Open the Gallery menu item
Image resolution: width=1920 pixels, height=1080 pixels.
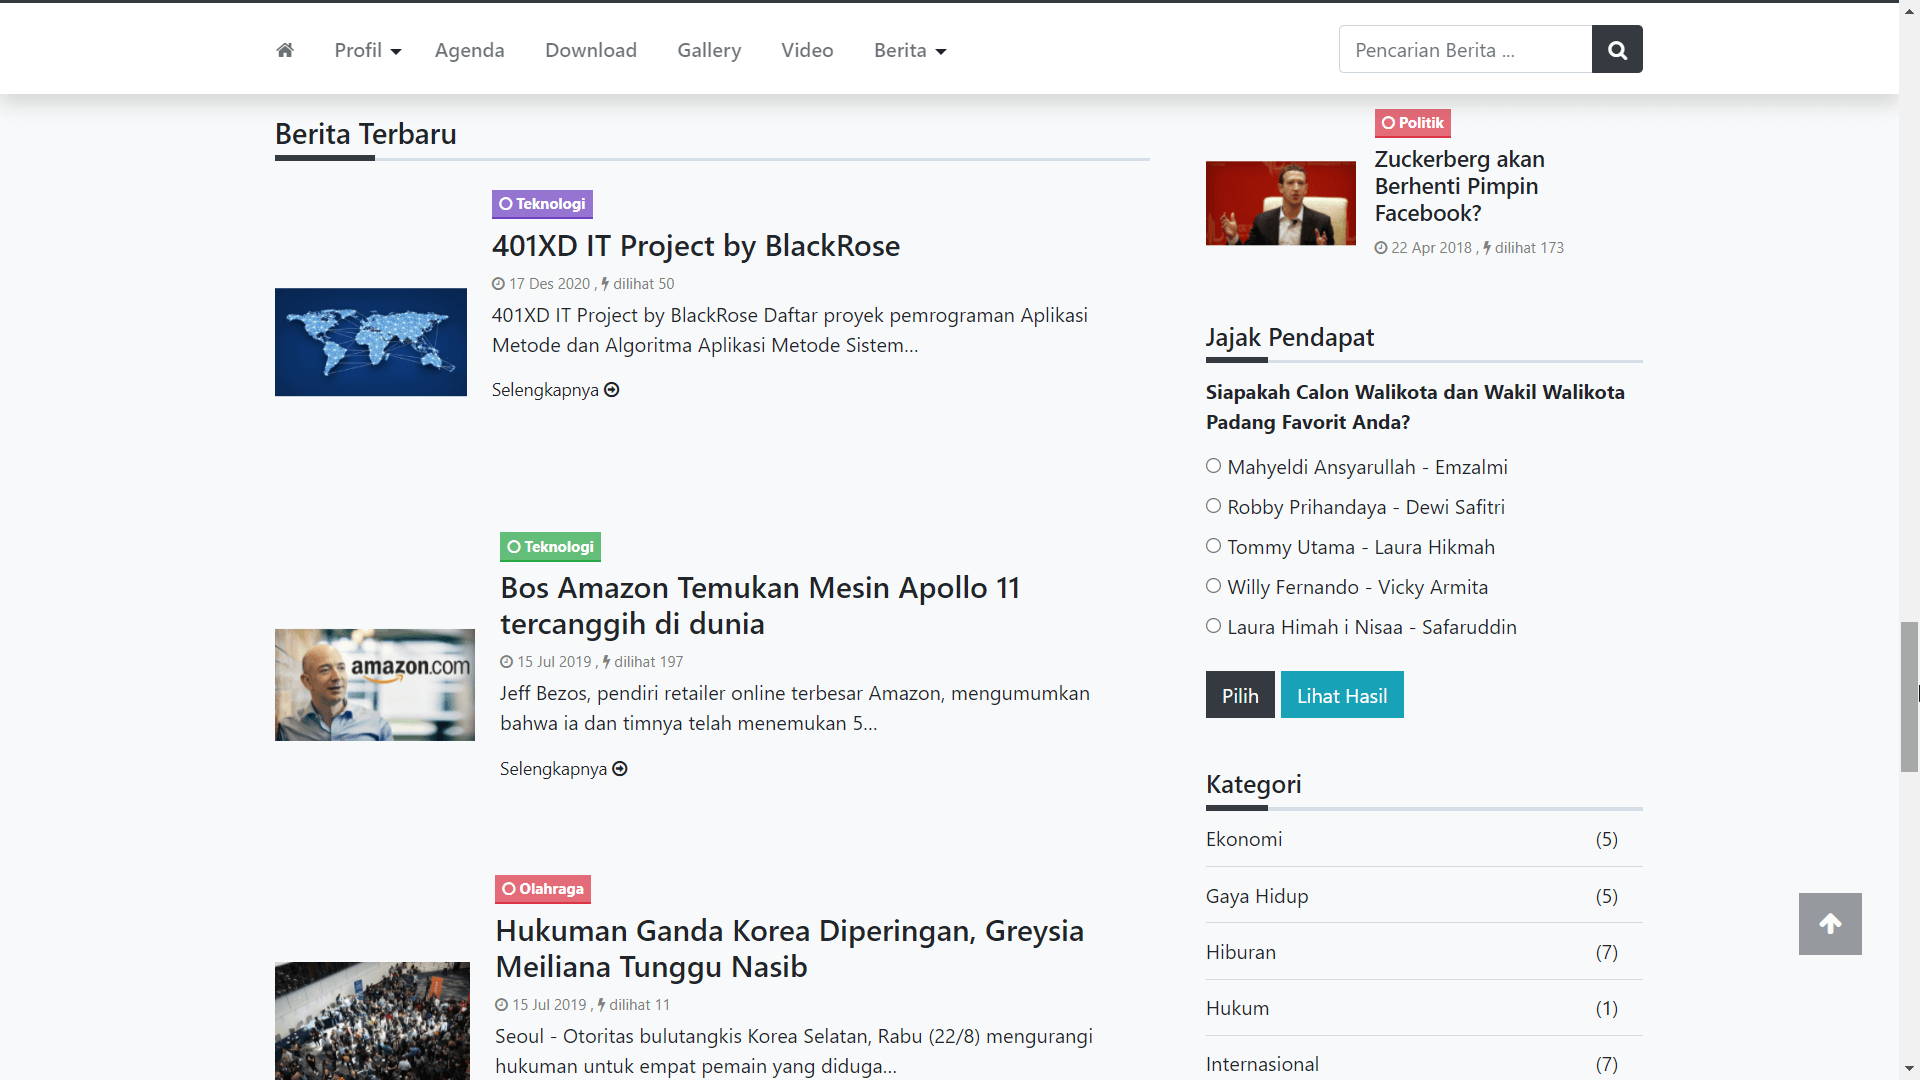pos(708,50)
